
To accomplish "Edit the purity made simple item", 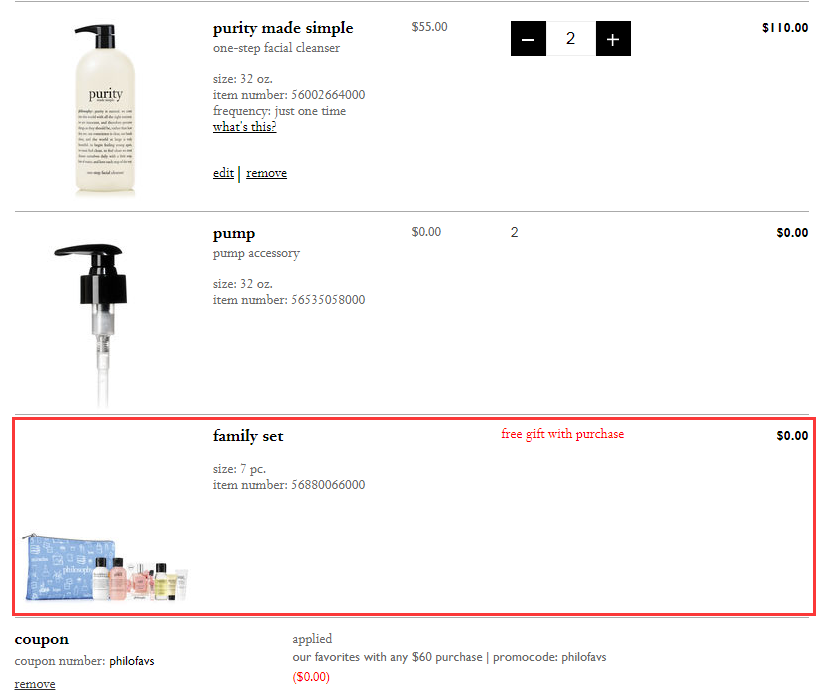I will (x=223, y=173).
